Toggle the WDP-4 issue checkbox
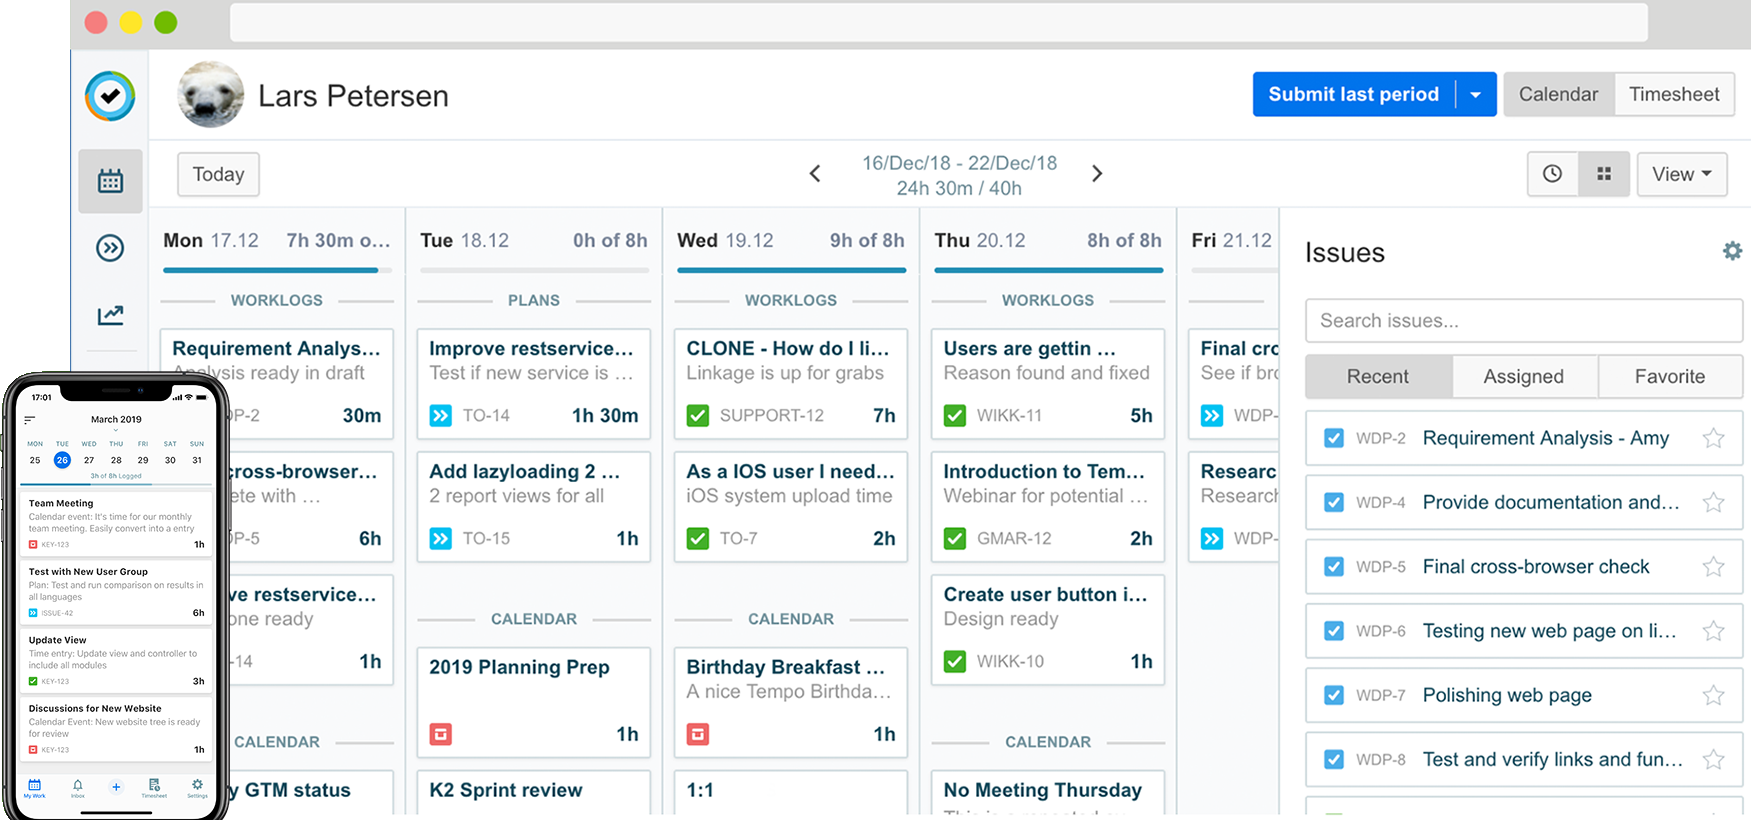Viewport: 1751px width, 820px height. (1333, 502)
